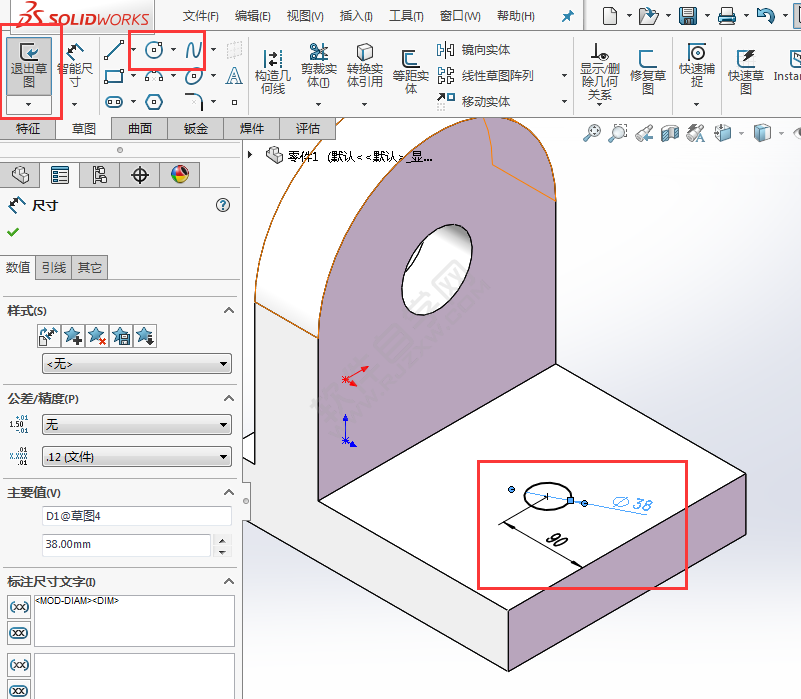Accept the dimension with the green checkmark
The image size is (801, 699).
(x=13, y=231)
